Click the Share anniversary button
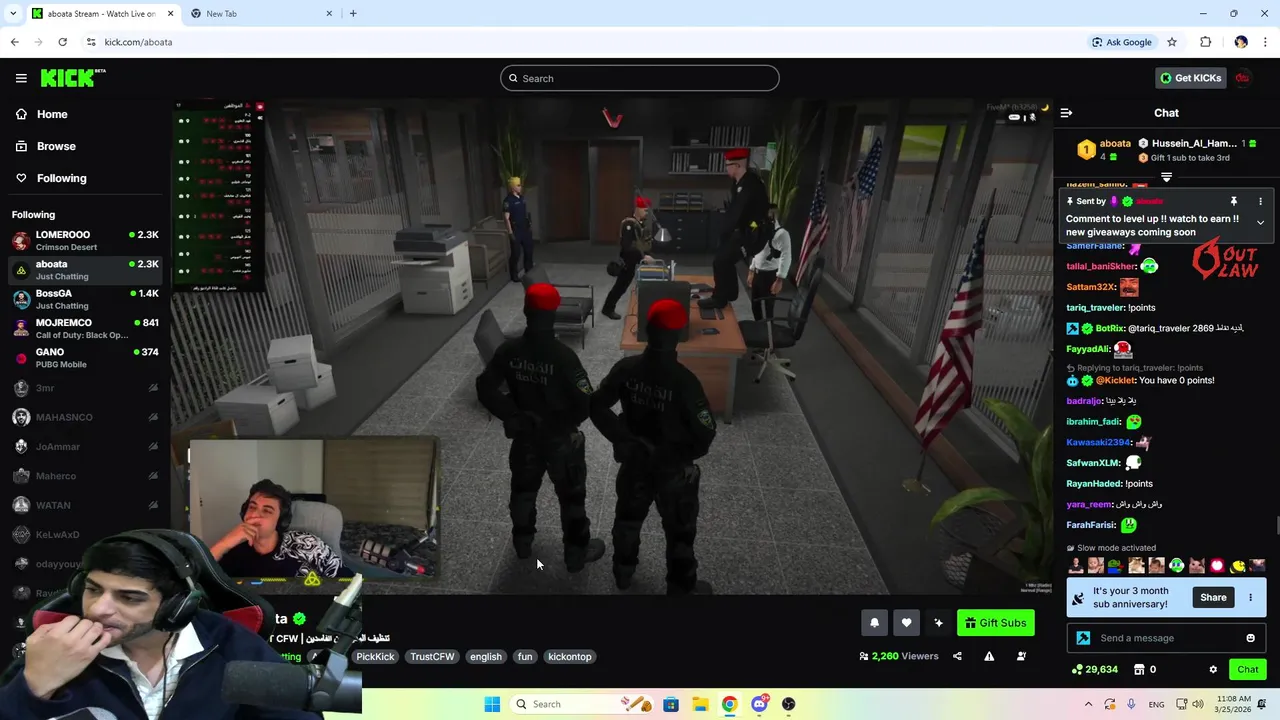1280x720 pixels. pos(1213,597)
